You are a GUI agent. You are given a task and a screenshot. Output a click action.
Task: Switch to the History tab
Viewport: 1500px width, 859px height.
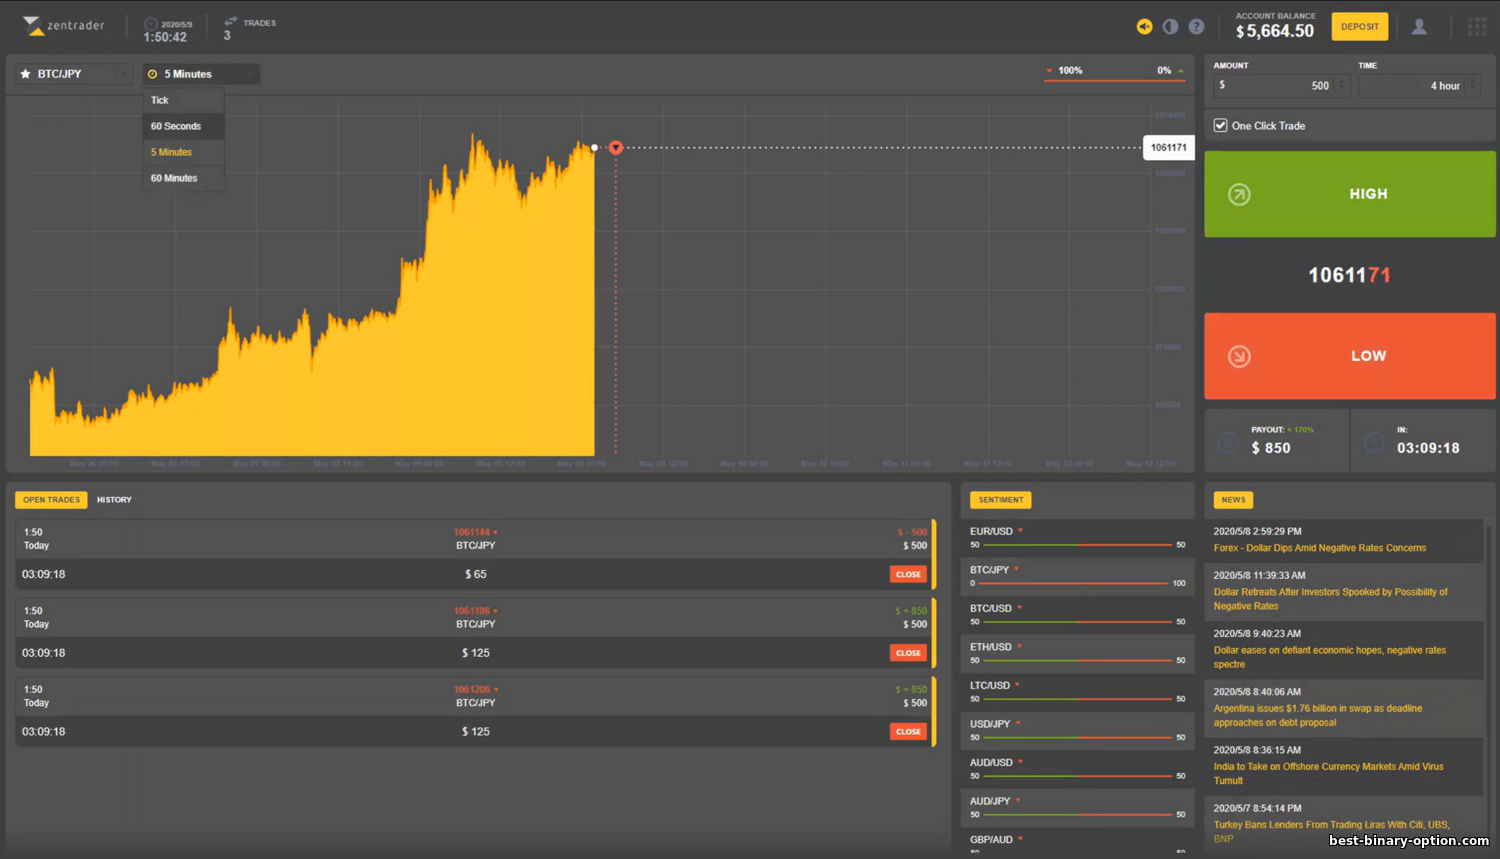(114, 500)
